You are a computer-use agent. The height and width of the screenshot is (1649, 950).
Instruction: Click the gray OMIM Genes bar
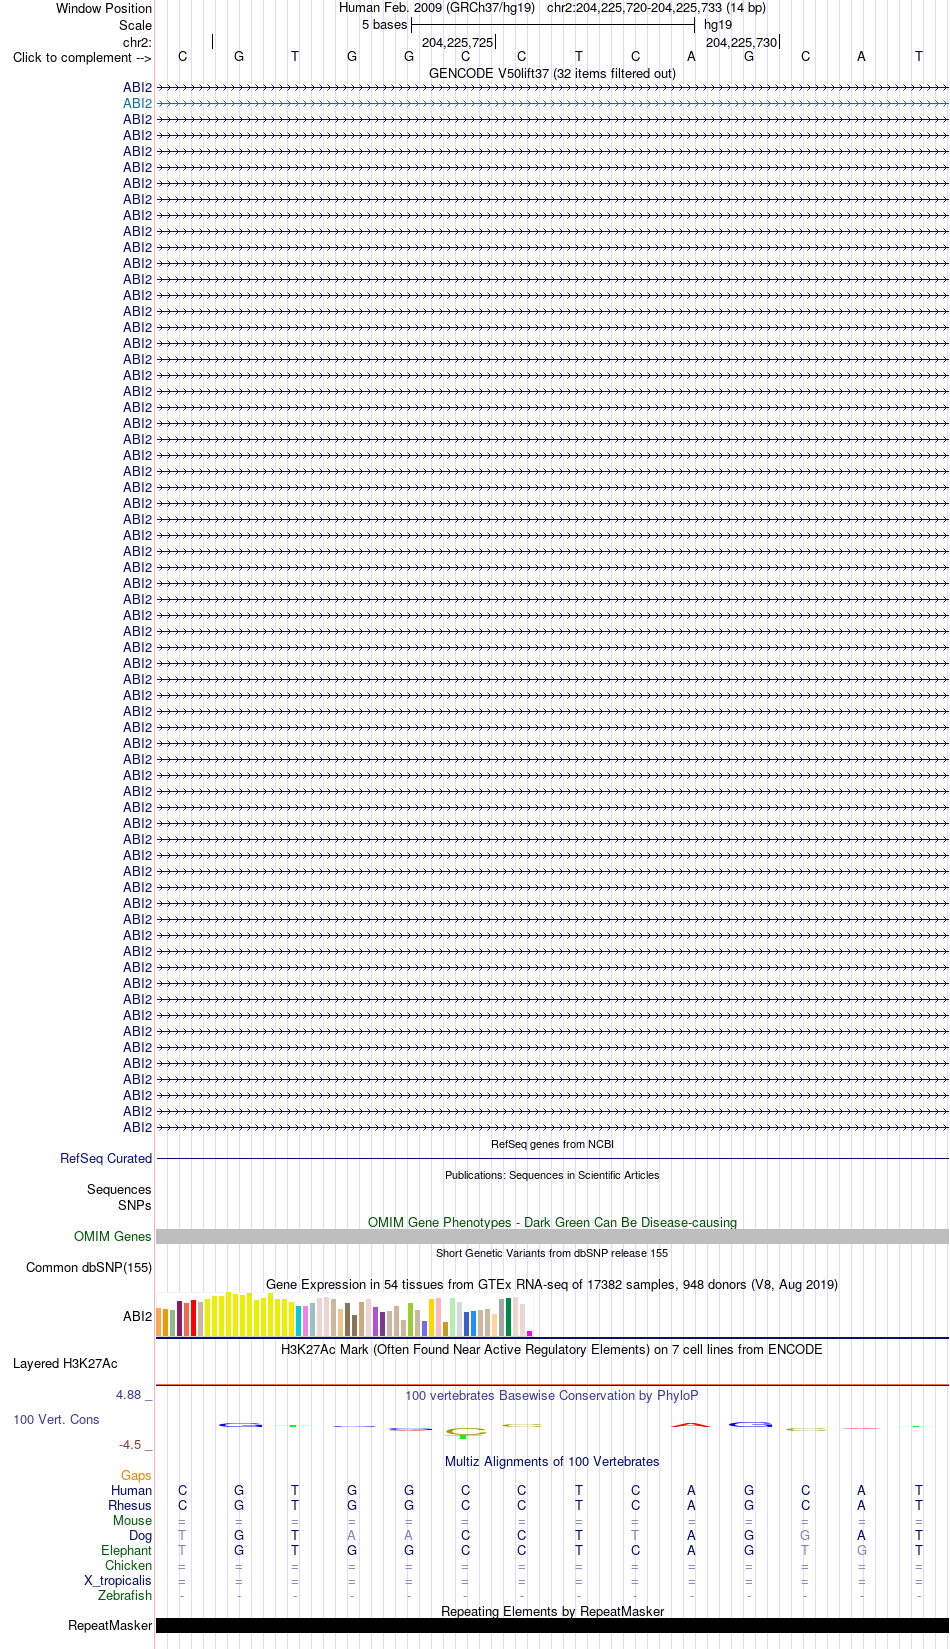pyautogui.click(x=552, y=1237)
